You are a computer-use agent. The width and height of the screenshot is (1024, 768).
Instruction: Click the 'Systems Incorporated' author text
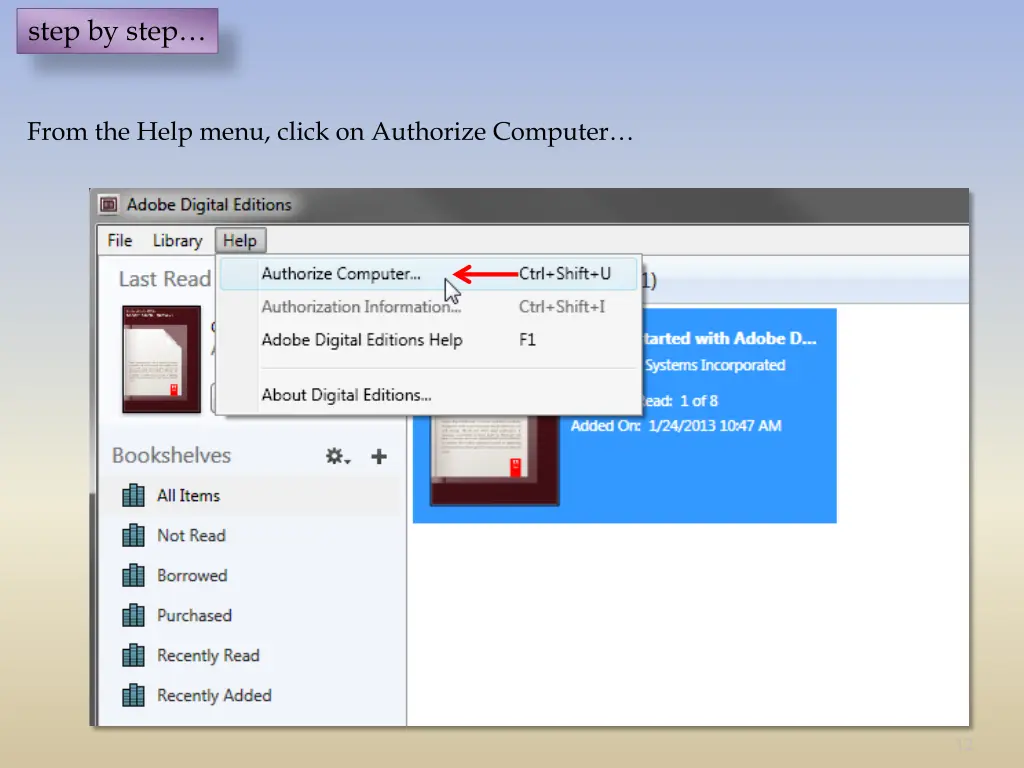714,365
